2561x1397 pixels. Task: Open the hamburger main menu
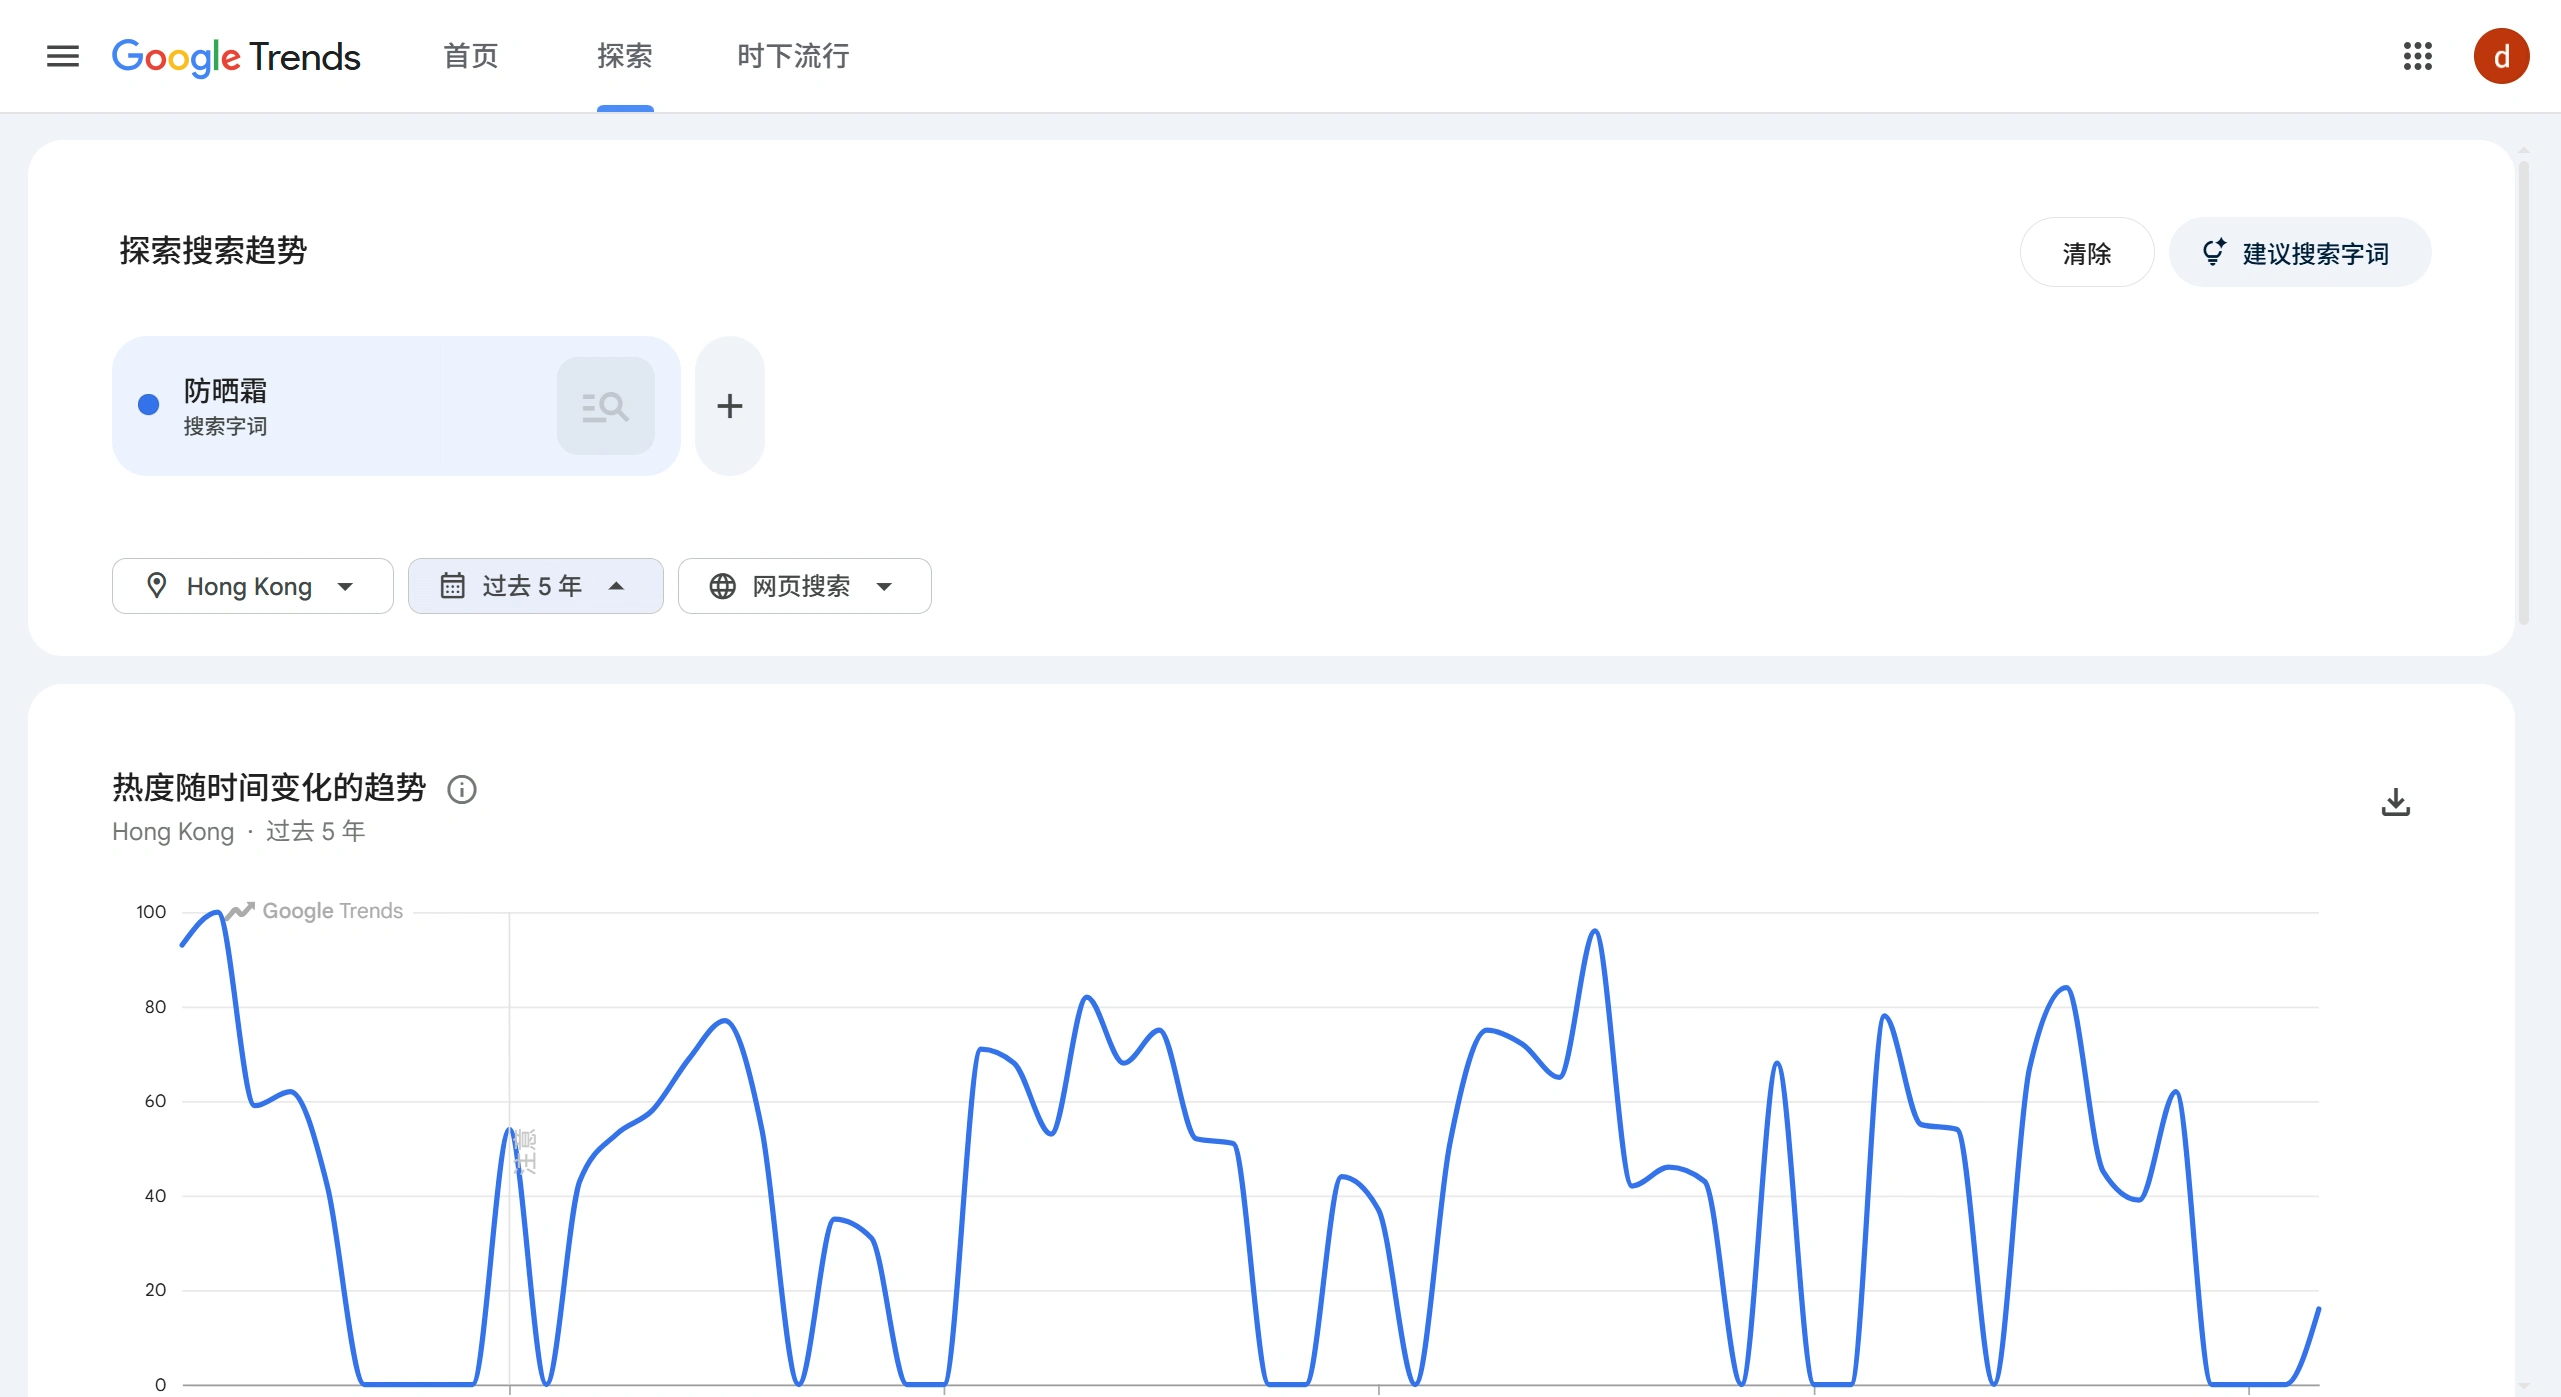point(62,56)
